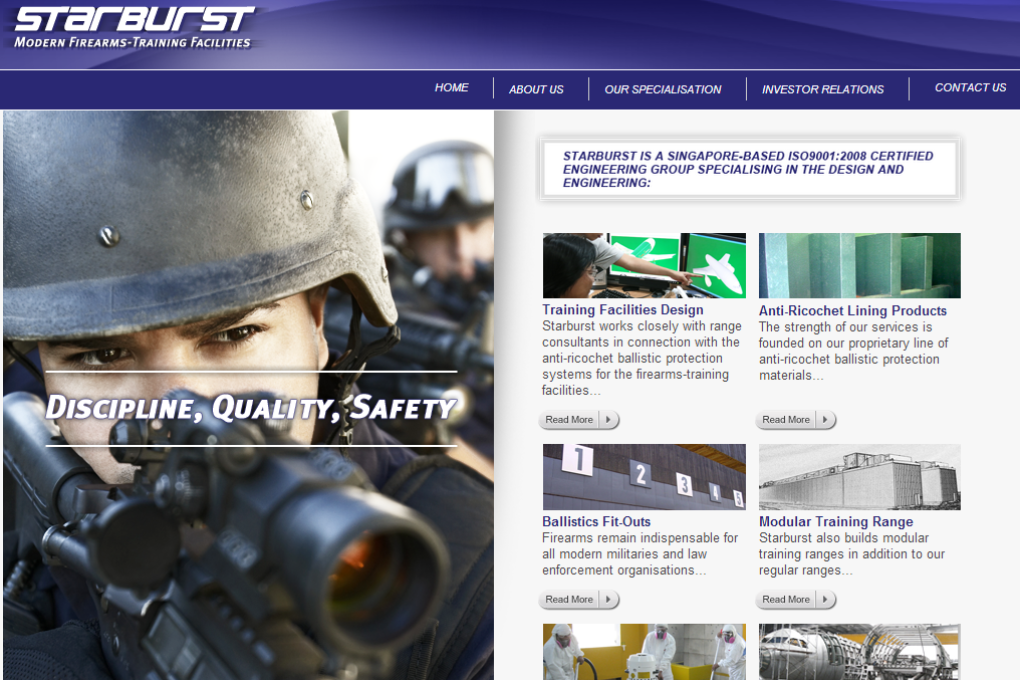Open the Home menu item
This screenshot has width=1020, height=680.
click(x=451, y=88)
